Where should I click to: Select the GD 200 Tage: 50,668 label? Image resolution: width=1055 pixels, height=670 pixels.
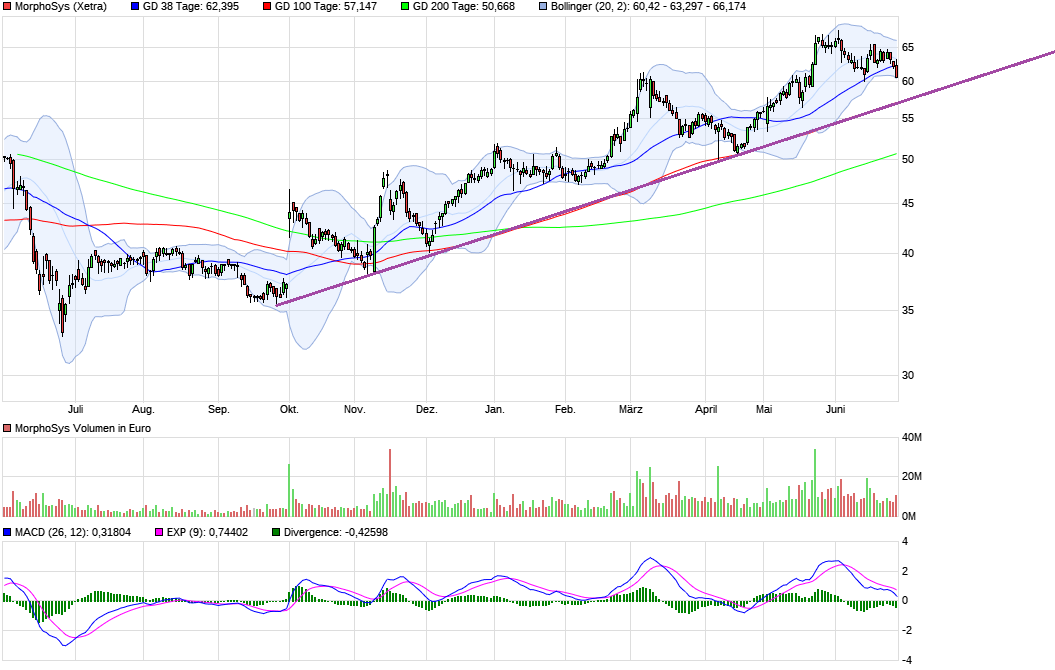pos(464,7)
